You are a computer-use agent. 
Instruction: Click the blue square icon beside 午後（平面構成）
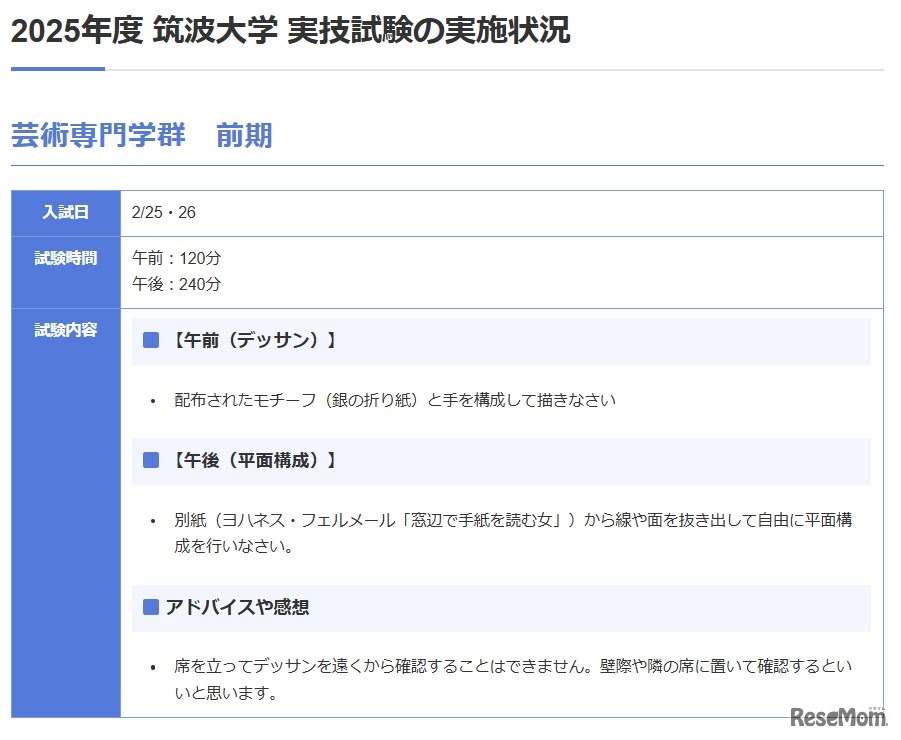click(151, 461)
